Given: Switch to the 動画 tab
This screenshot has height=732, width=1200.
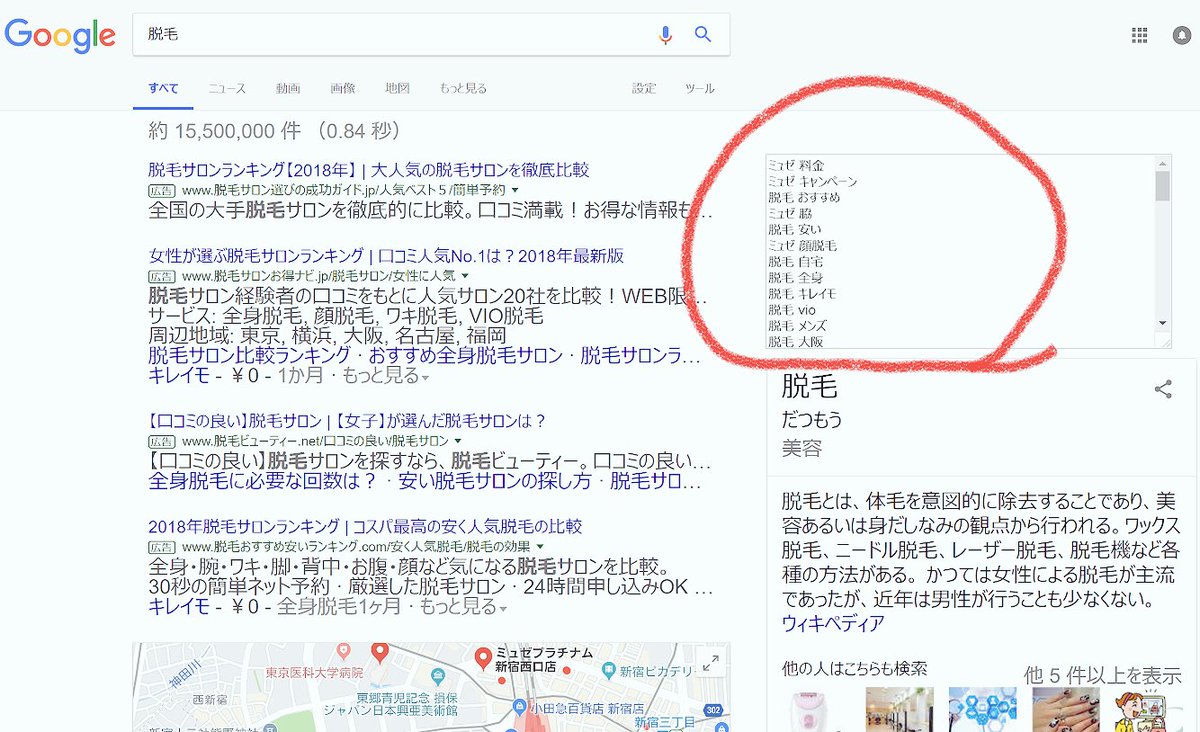Looking at the screenshot, I should pos(288,88).
